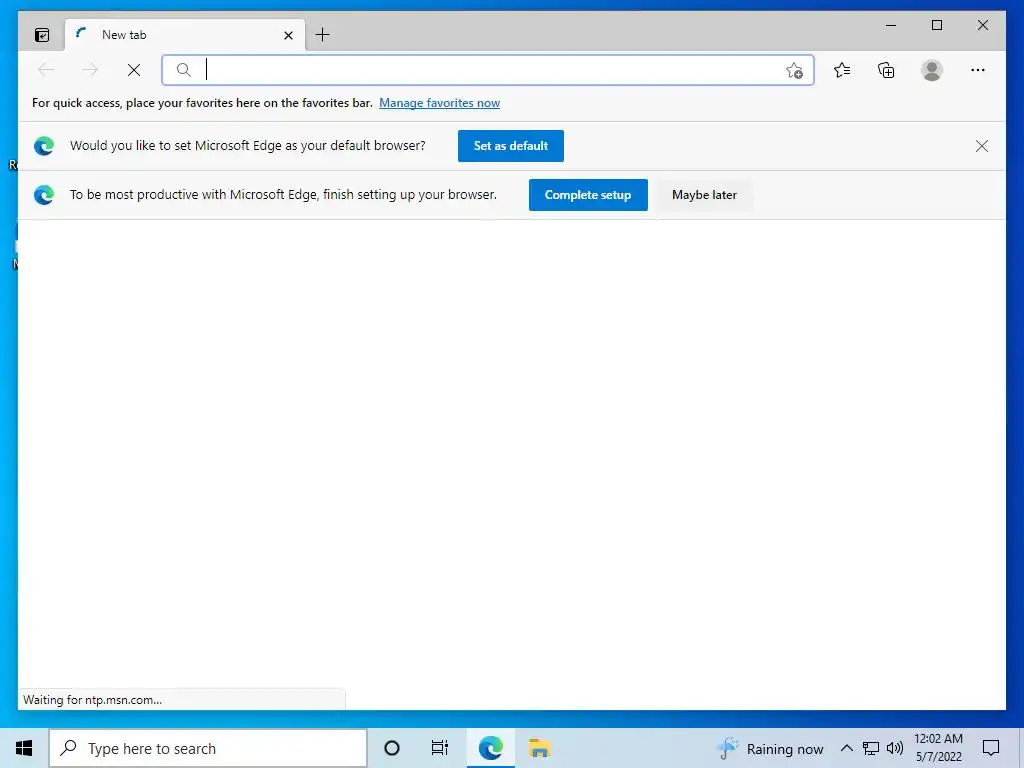Open the volume tray icon
This screenshot has height=768, width=1024.
pos(895,748)
